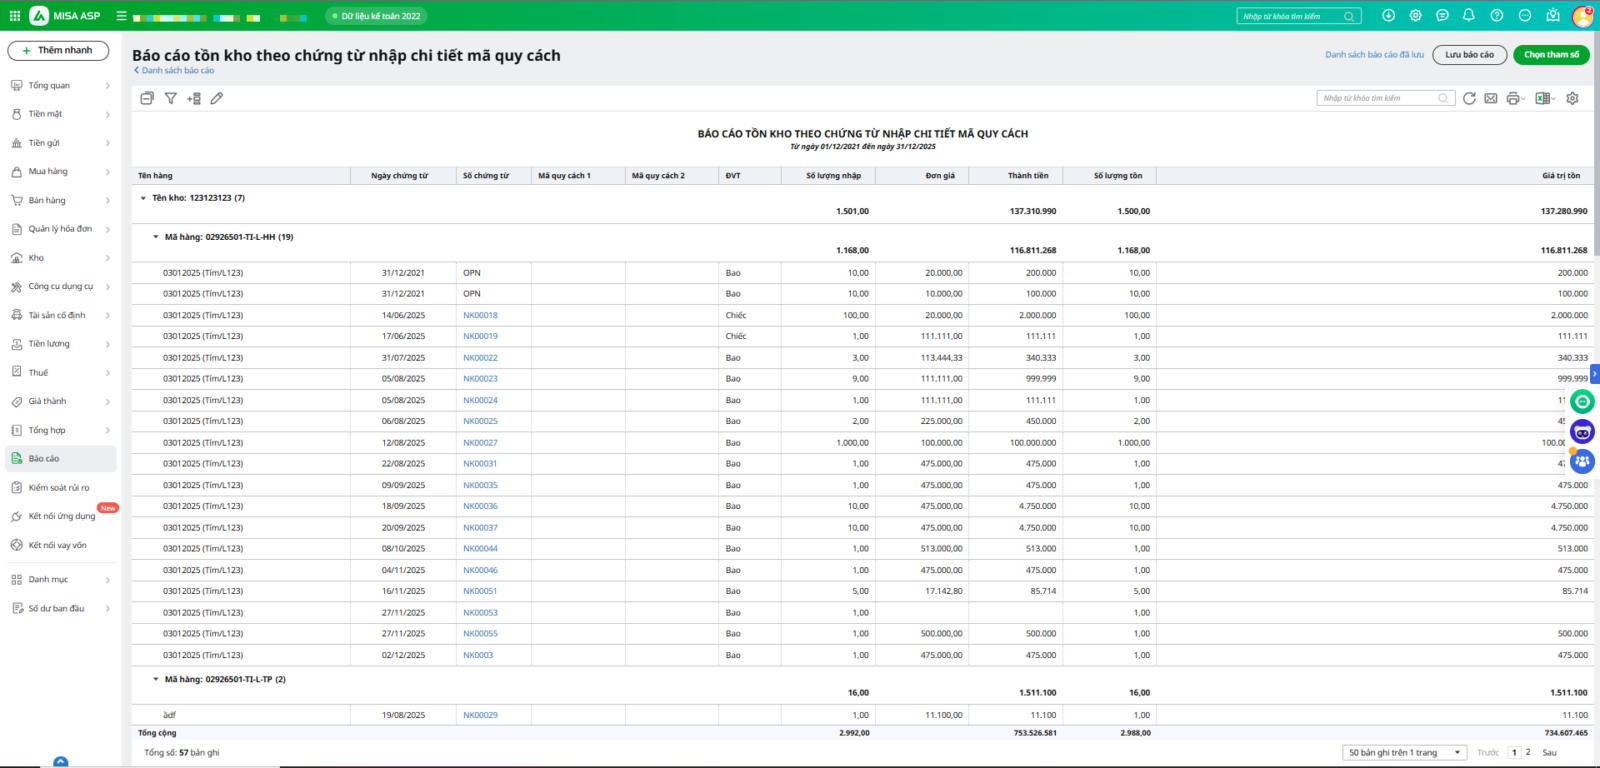Collapse the 'Tên kho: 123123123' group
The width and height of the screenshot is (1600, 768).
click(143, 198)
